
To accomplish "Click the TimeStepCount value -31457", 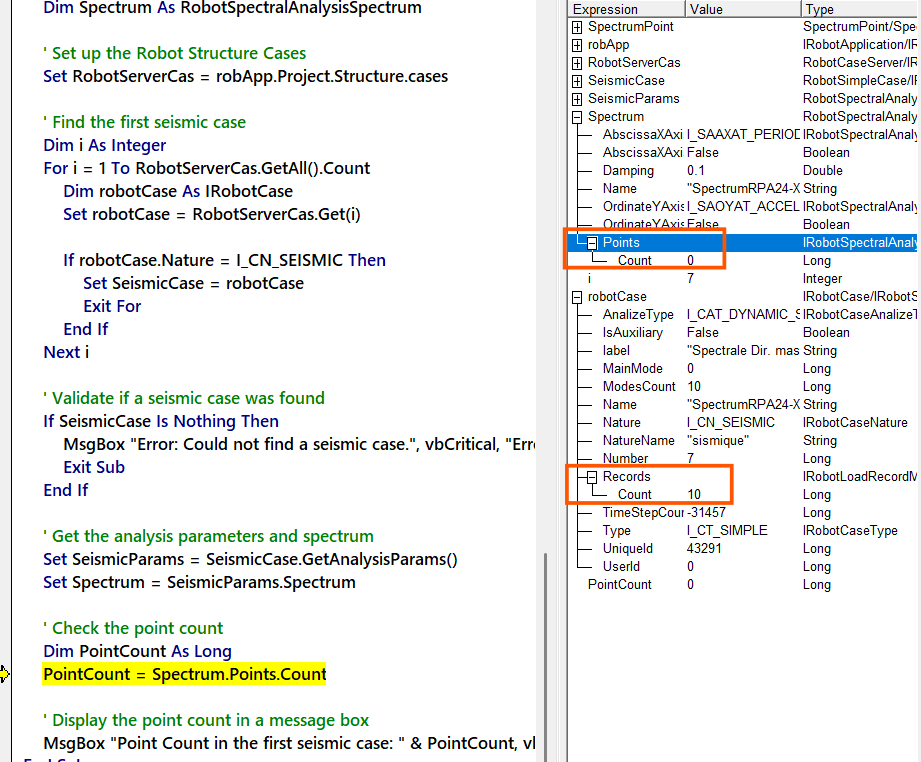I will [x=706, y=513].
